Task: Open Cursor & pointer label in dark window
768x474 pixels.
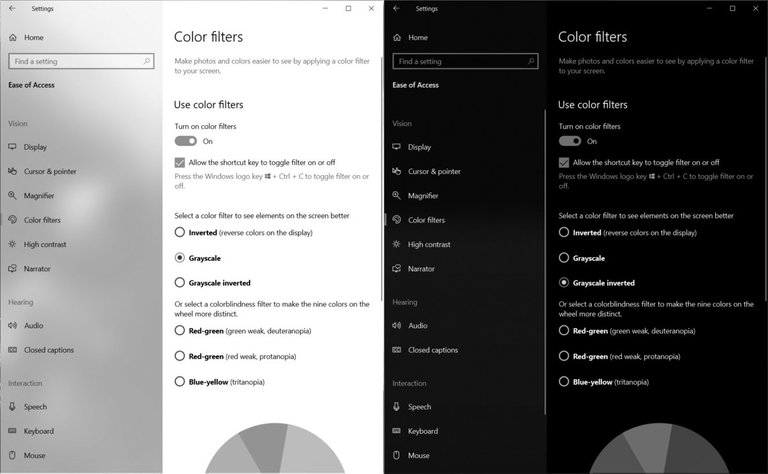Action: tap(434, 171)
